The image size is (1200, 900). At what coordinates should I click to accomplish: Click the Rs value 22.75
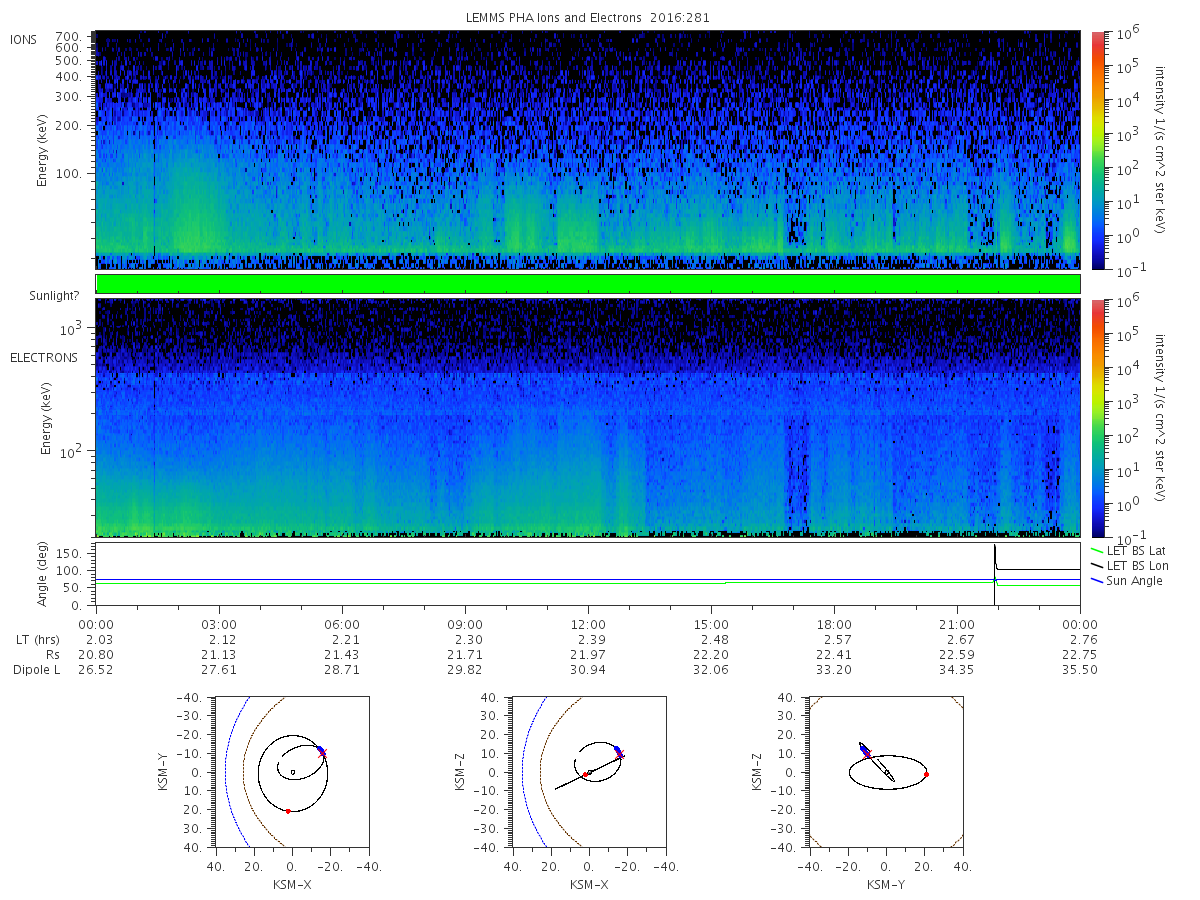tap(1081, 654)
